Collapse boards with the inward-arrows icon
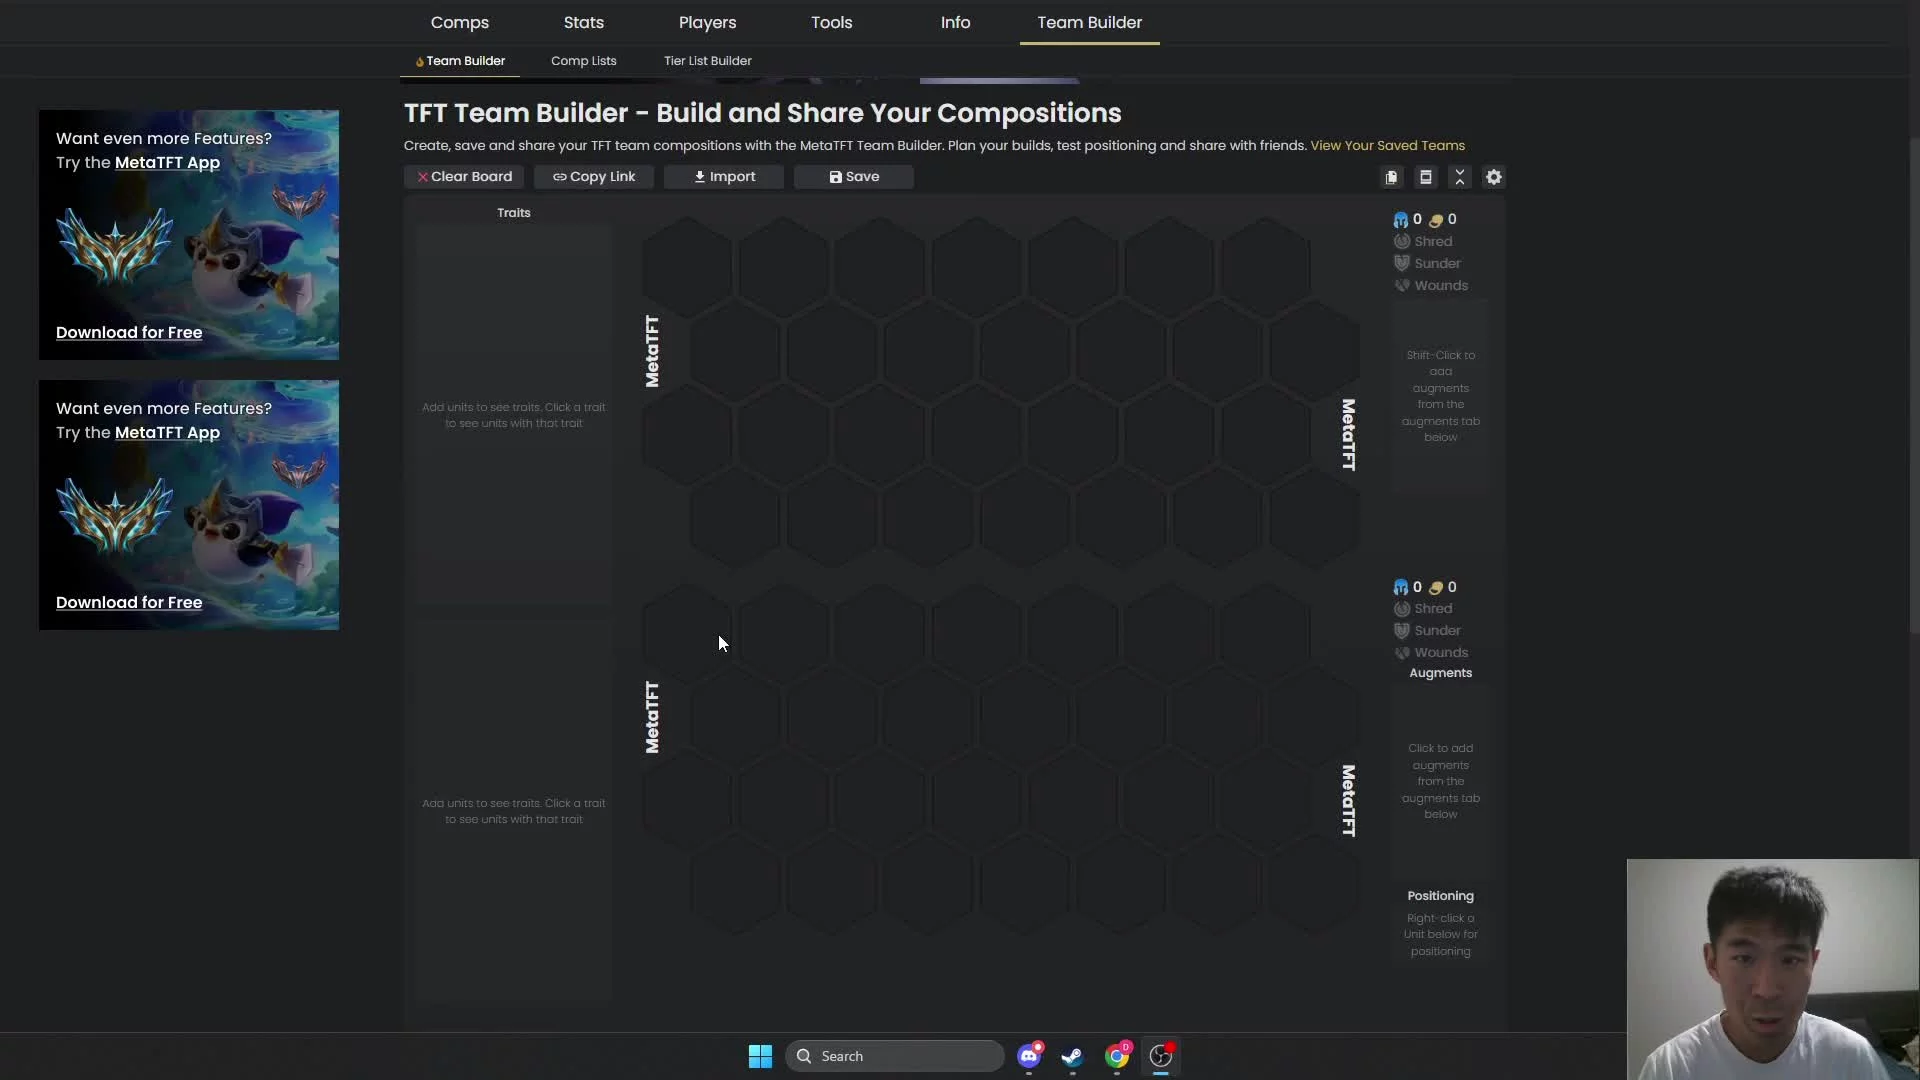The width and height of the screenshot is (1920, 1080). tap(1460, 177)
